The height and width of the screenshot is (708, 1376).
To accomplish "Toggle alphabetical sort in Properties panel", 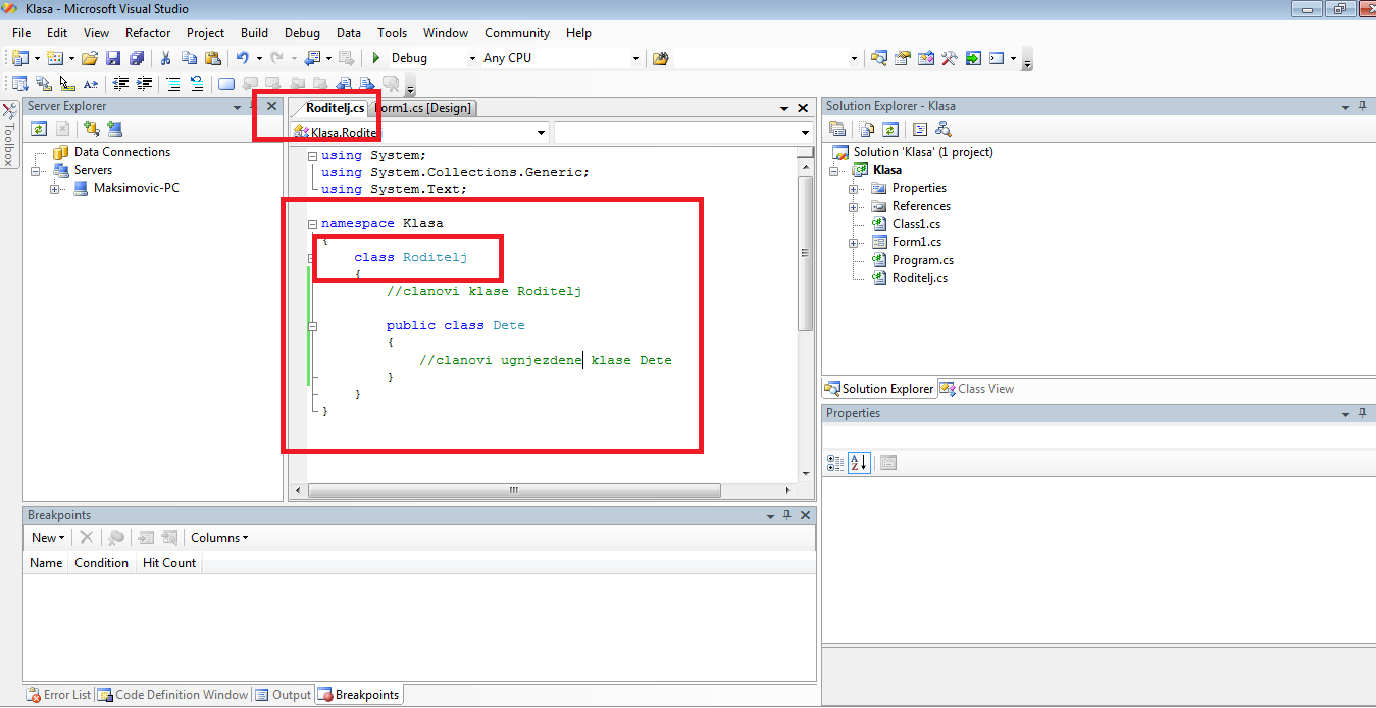I will pos(859,462).
